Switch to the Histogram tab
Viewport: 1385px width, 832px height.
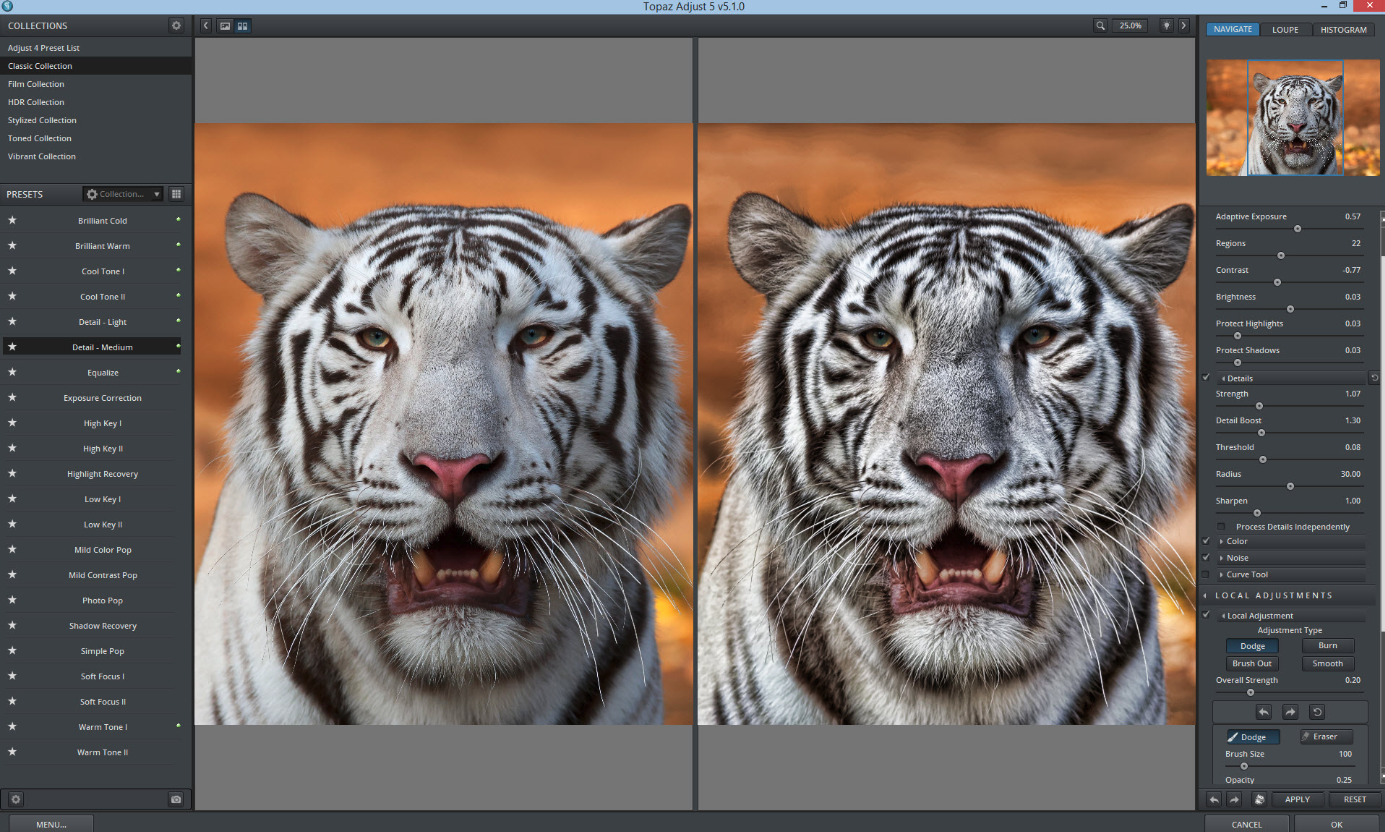point(1343,29)
